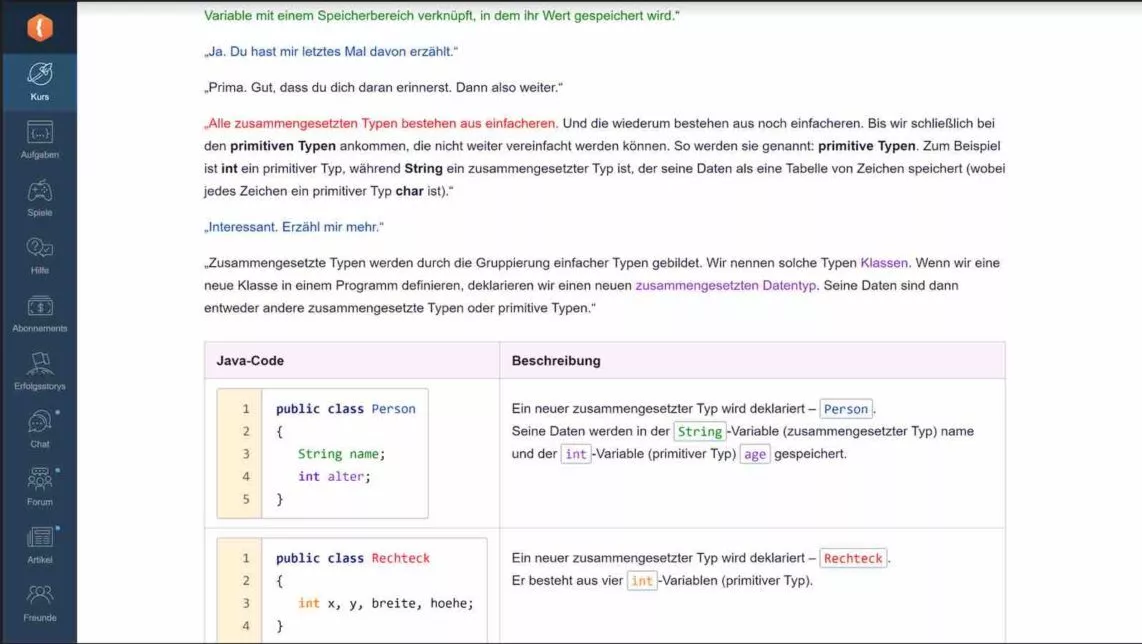Viewport: 1142px width, 644px height.
Task: Click the age code tag in description
Action: (x=755, y=454)
